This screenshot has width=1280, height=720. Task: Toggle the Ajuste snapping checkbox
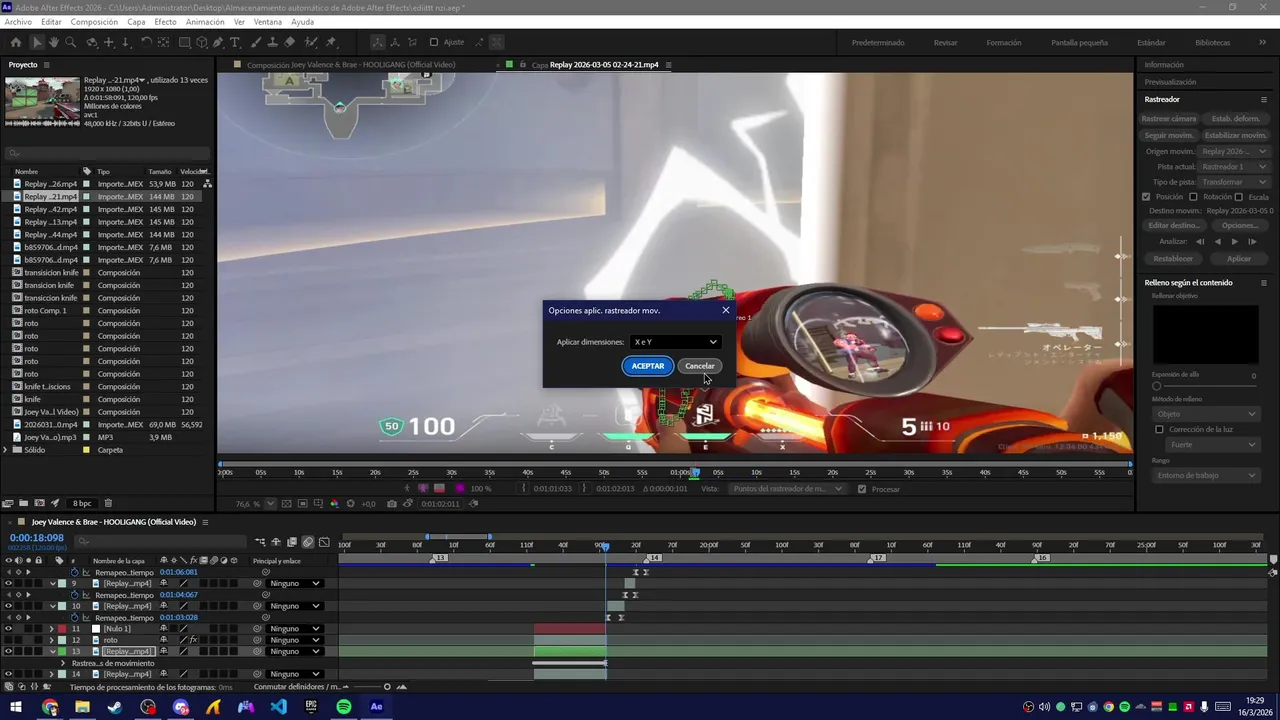click(x=433, y=42)
